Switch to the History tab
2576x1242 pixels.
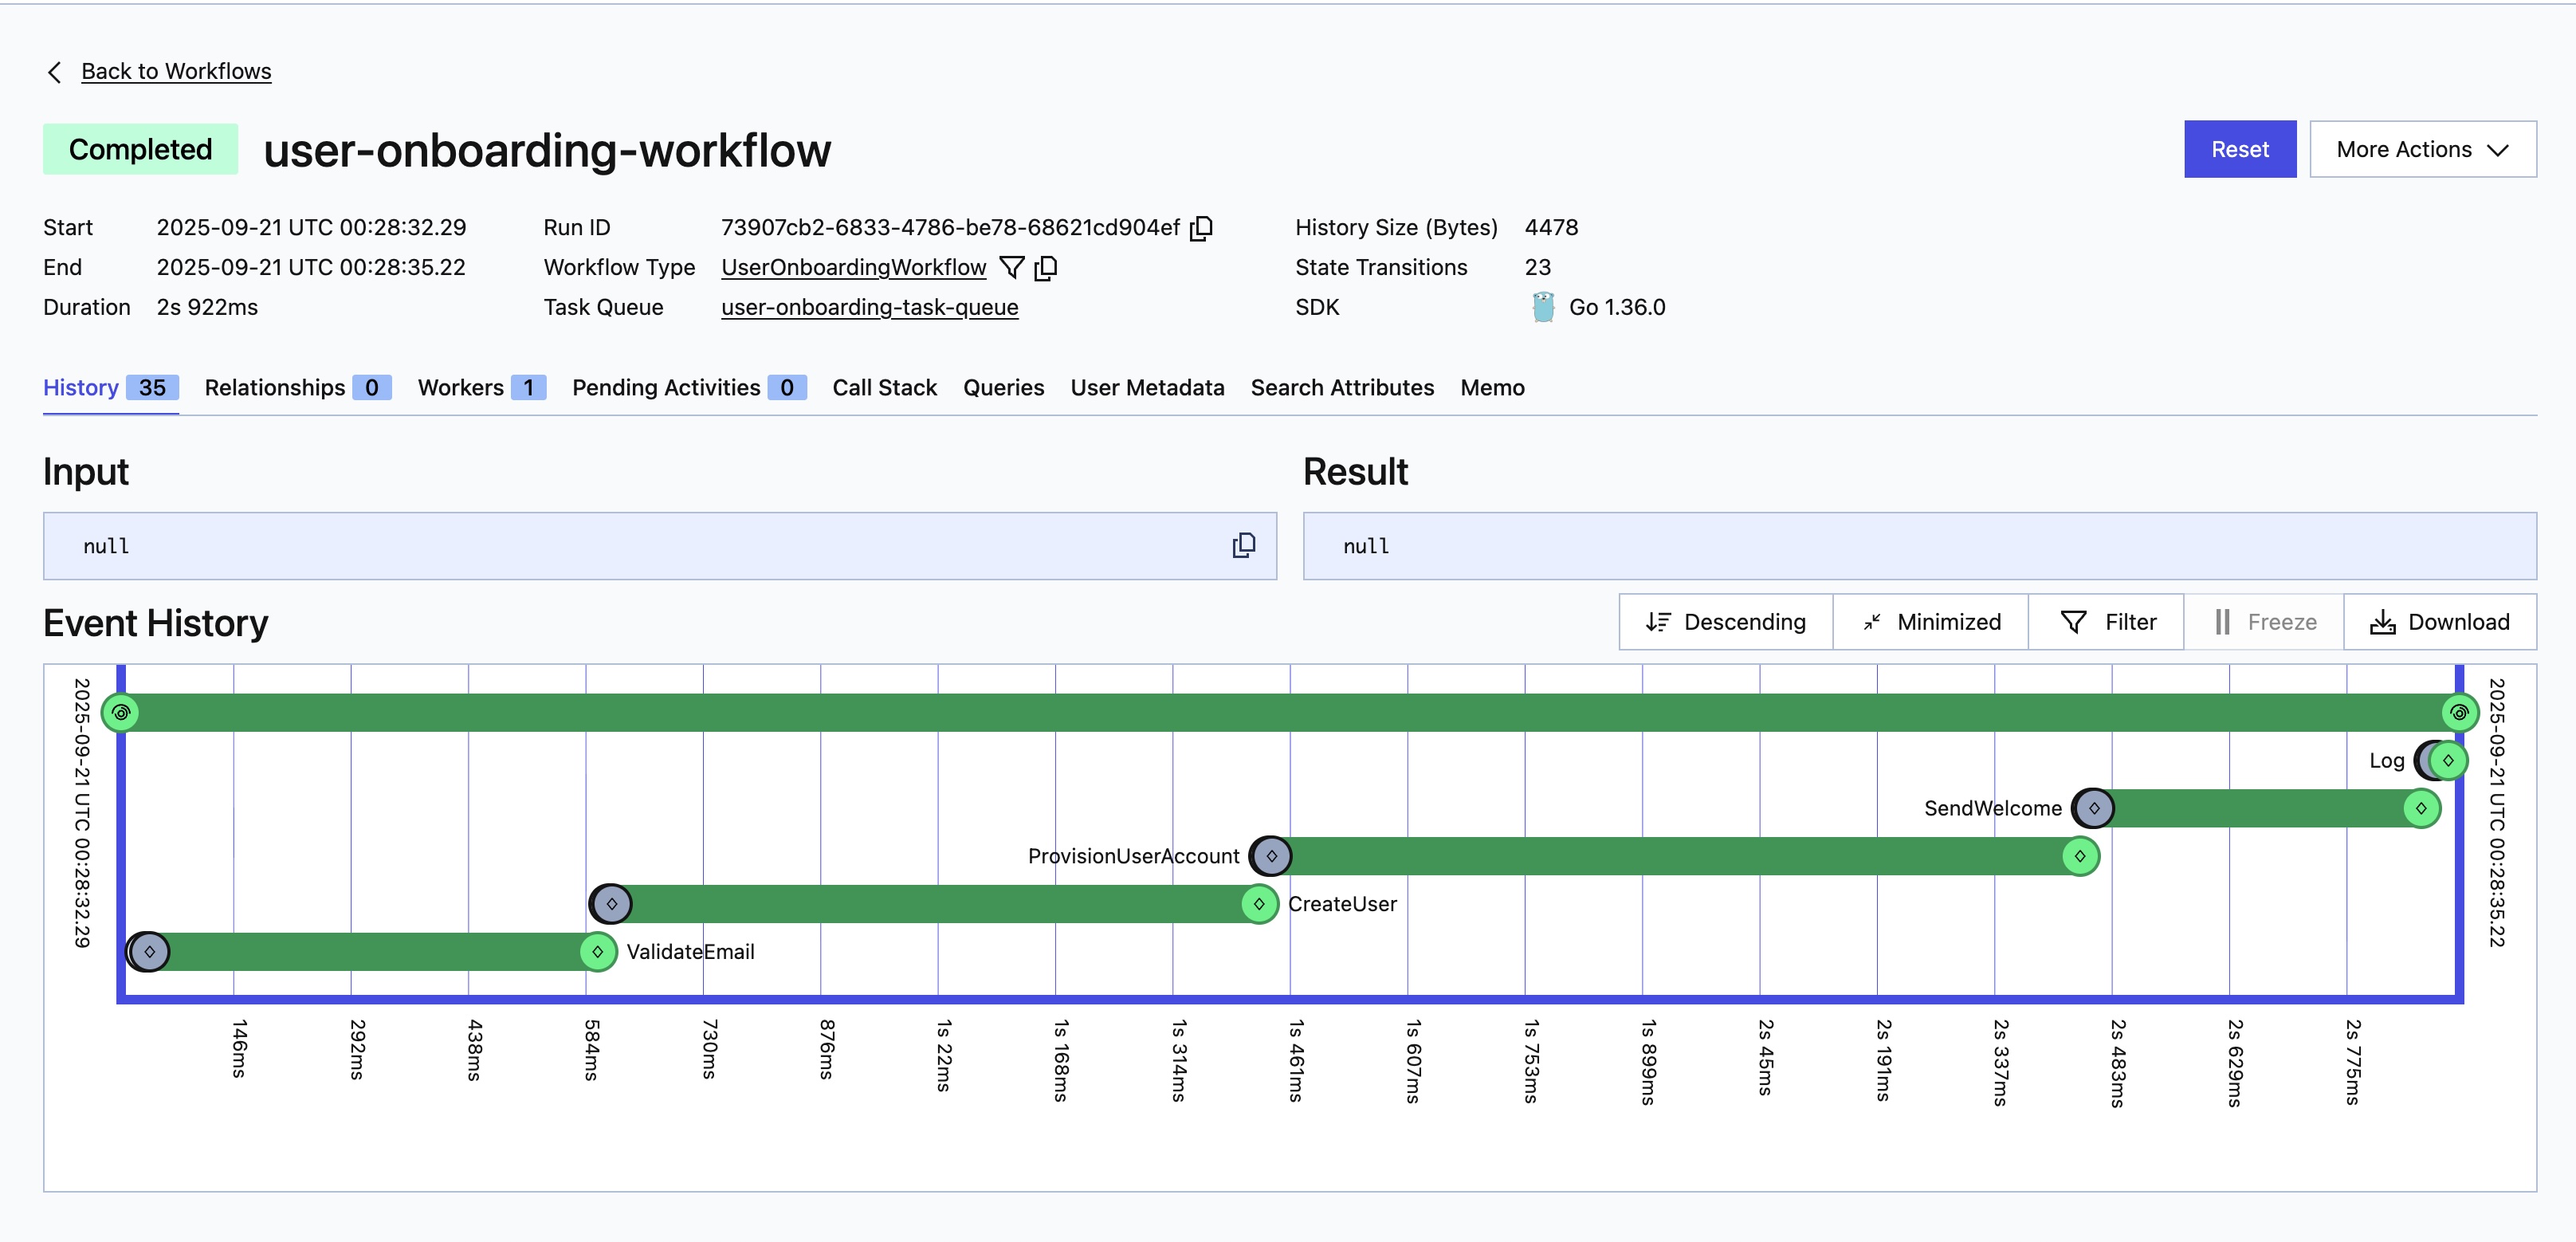111,388
